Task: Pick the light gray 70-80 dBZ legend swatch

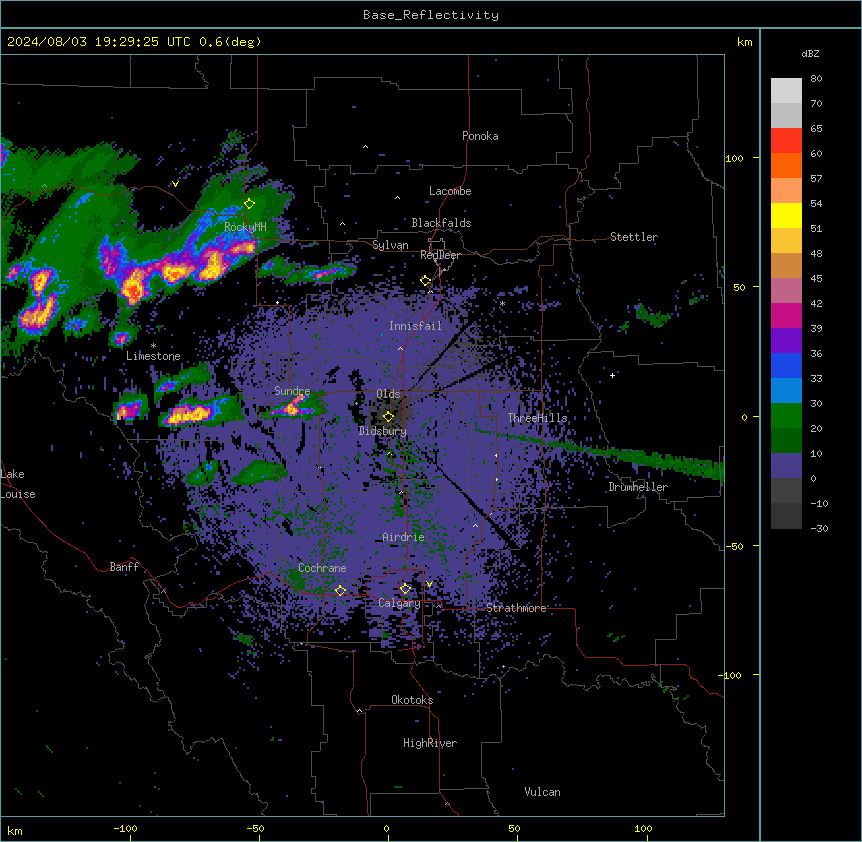Action: (x=786, y=91)
